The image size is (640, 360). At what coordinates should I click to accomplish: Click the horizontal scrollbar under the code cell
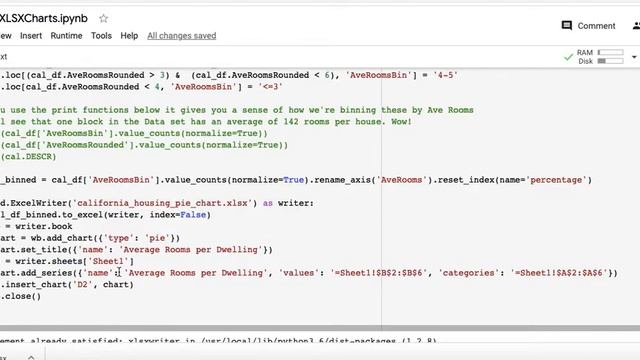[x=320, y=328]
